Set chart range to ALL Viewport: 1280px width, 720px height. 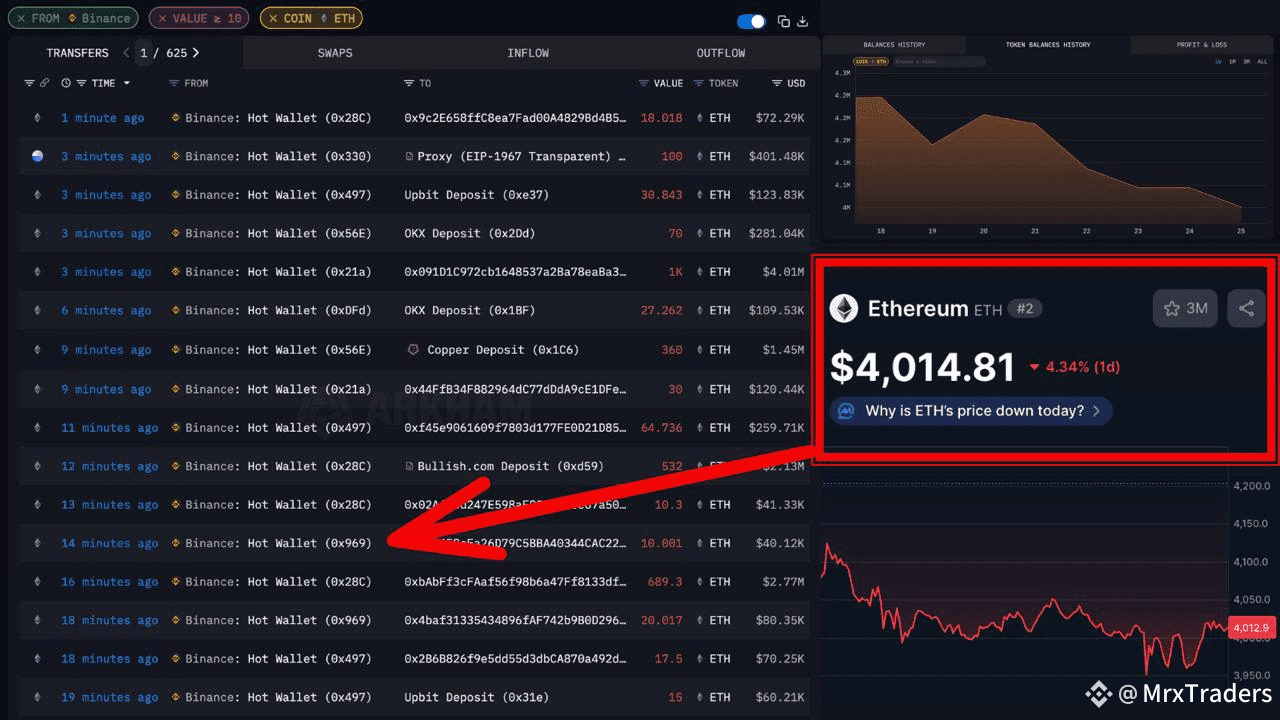coord(1262,62)
